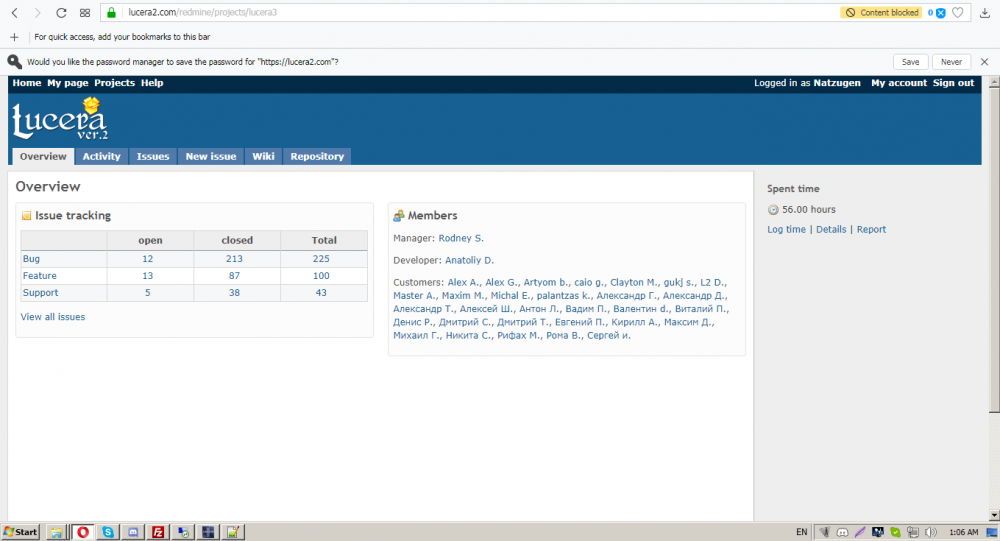Open the Speed Dial grid icon
The height and width of the screenshot is (541, 1000).
pyautogui.click(x=85, y=13)
